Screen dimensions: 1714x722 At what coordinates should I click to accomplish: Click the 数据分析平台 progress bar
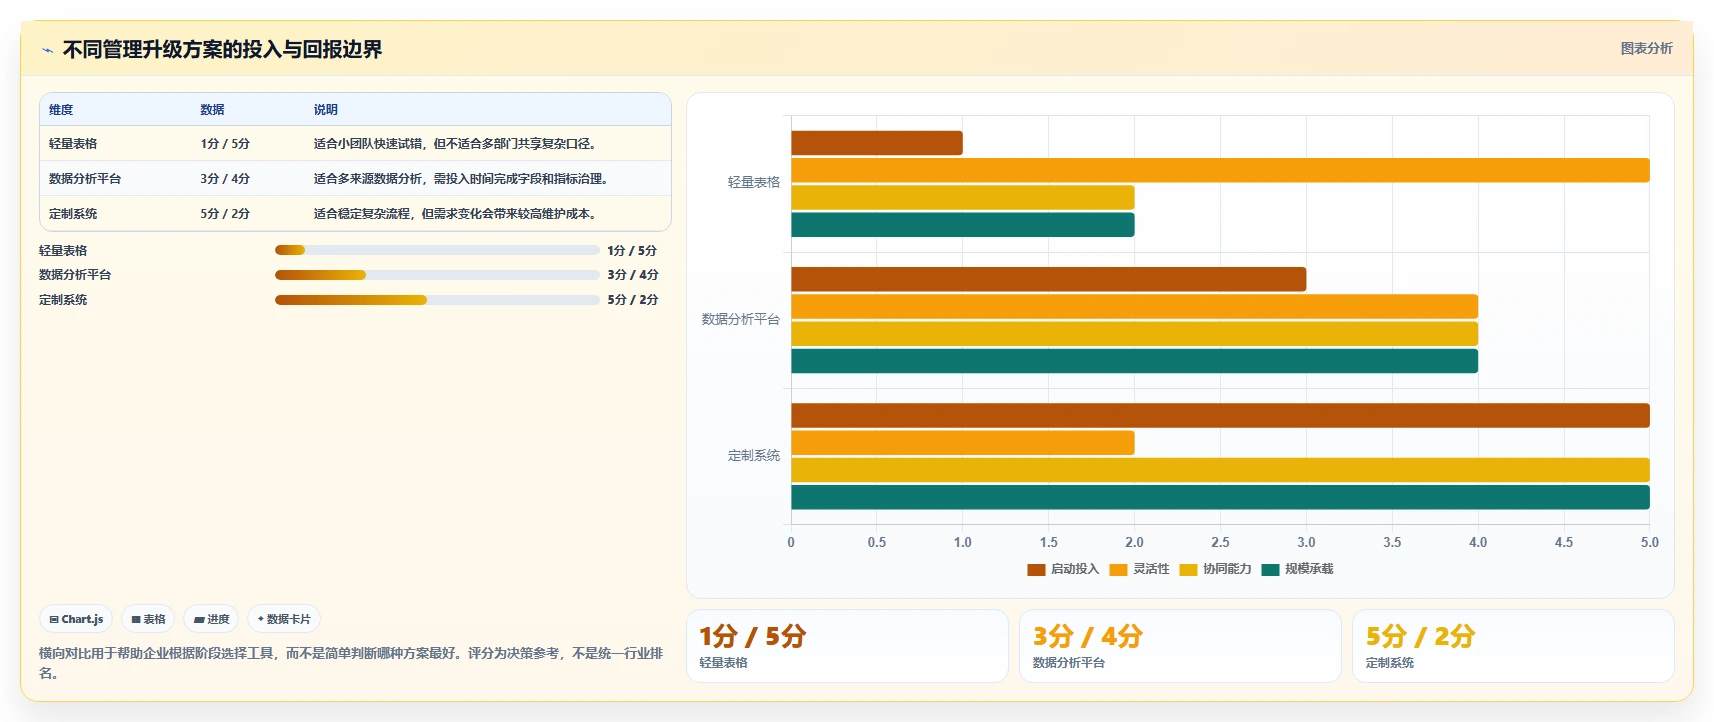437,275
